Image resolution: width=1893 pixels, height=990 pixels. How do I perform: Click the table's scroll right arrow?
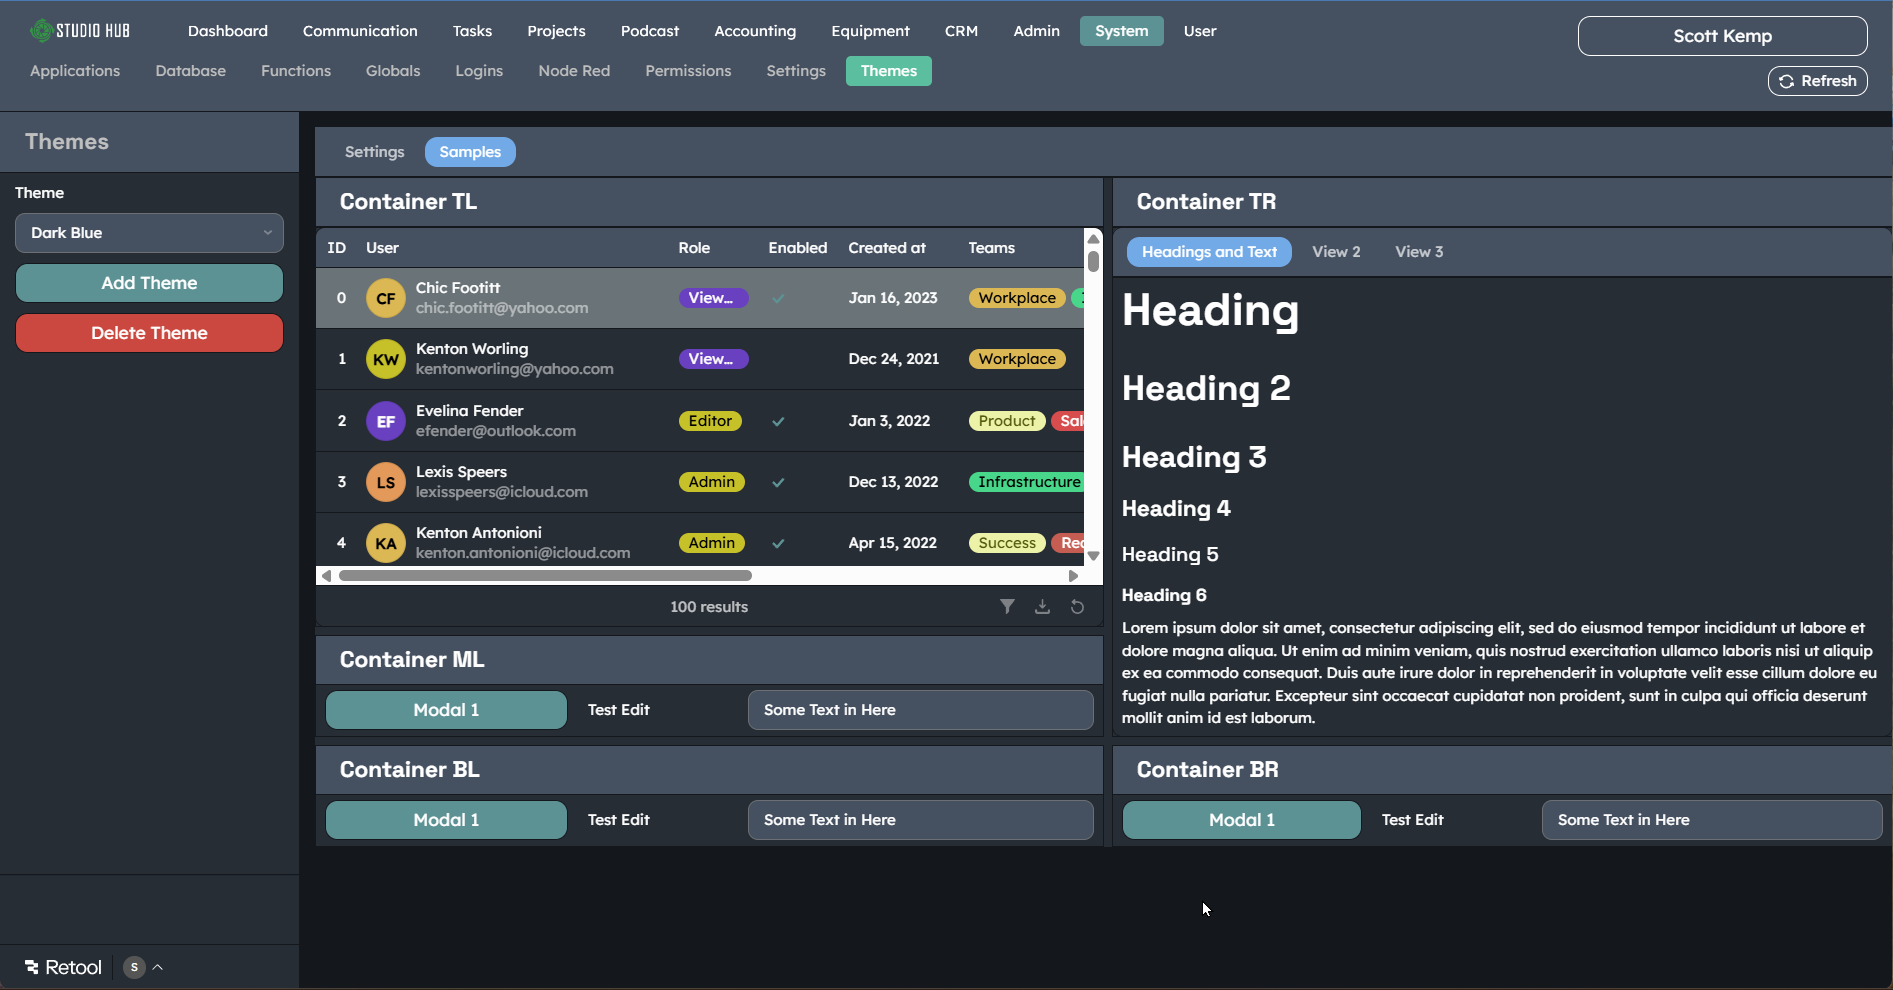[x=1073, y=576]
